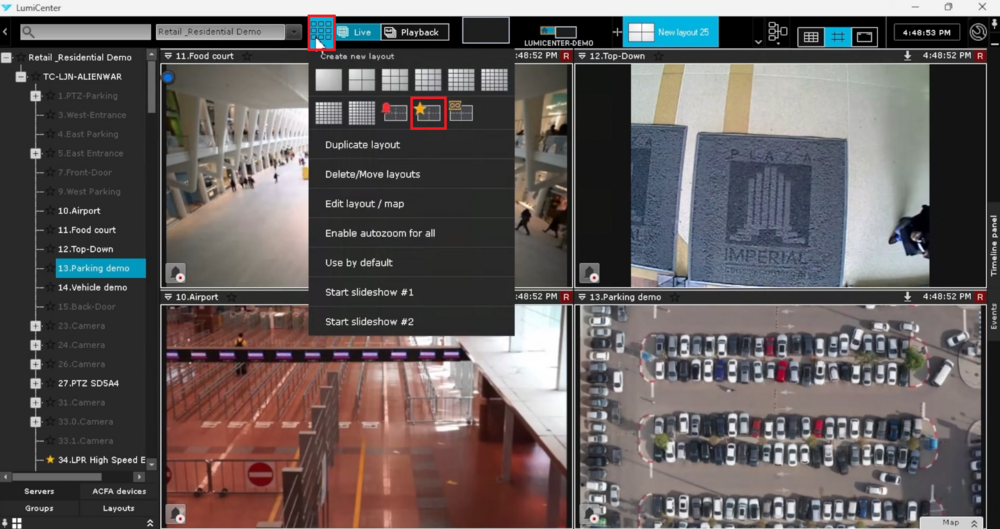Toggle favorite star on 10.Airport tree item
Screen dimensions: 1000x529
[50, 211]
